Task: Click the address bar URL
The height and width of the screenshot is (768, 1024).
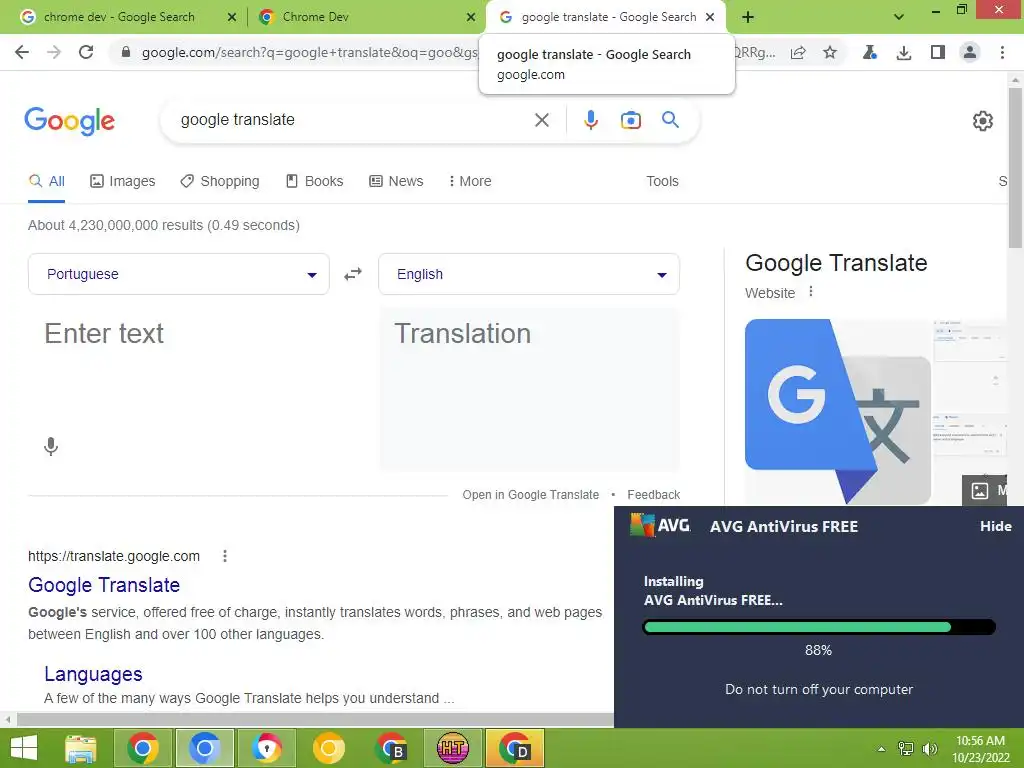Action: point(310,52)
